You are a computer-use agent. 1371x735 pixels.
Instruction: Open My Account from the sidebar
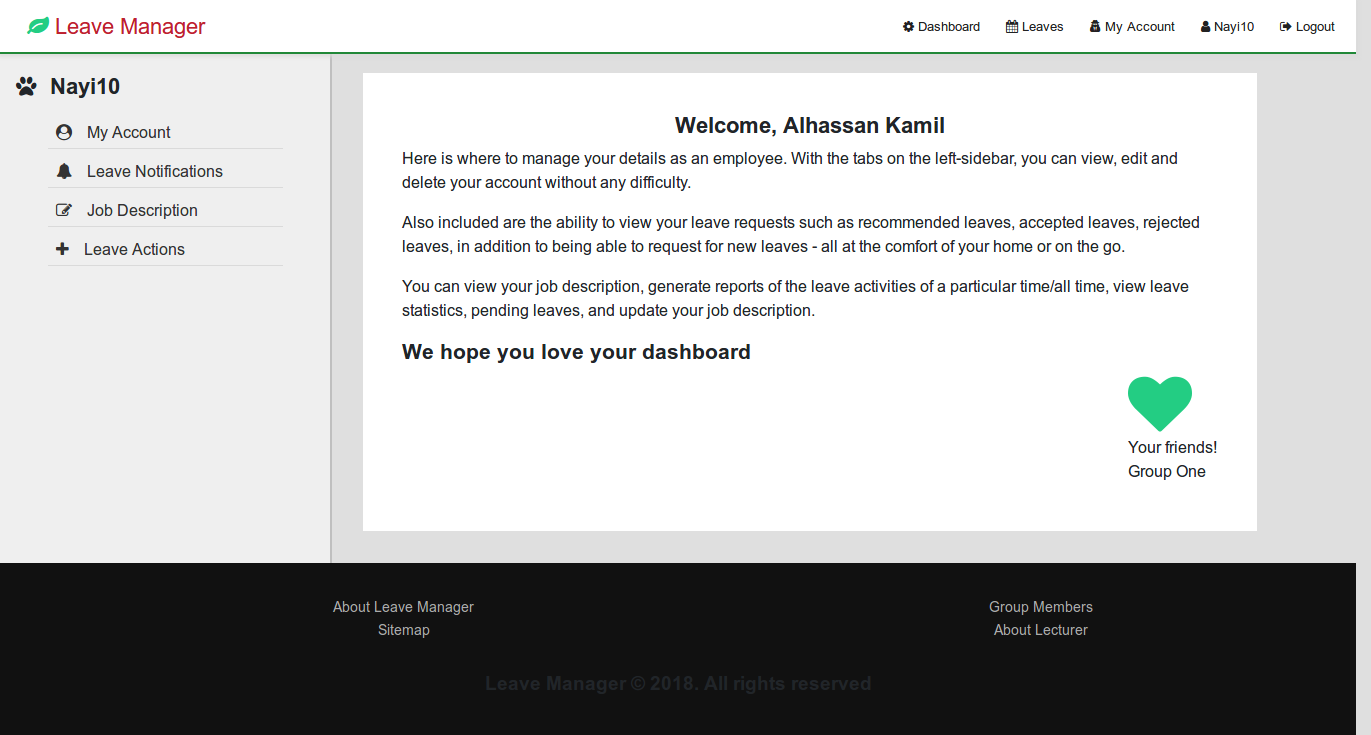click(x=129, y=131)
